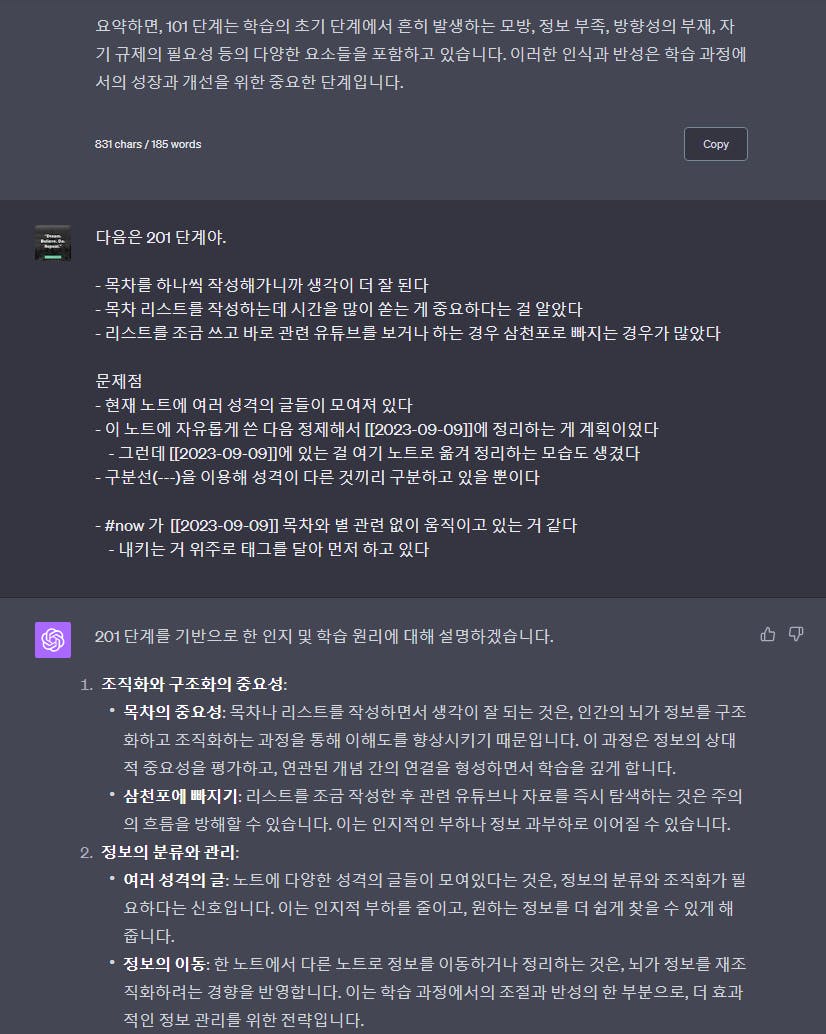
Task: Click the Copy button
Action: pyautogui.click(x=715, y=144)
